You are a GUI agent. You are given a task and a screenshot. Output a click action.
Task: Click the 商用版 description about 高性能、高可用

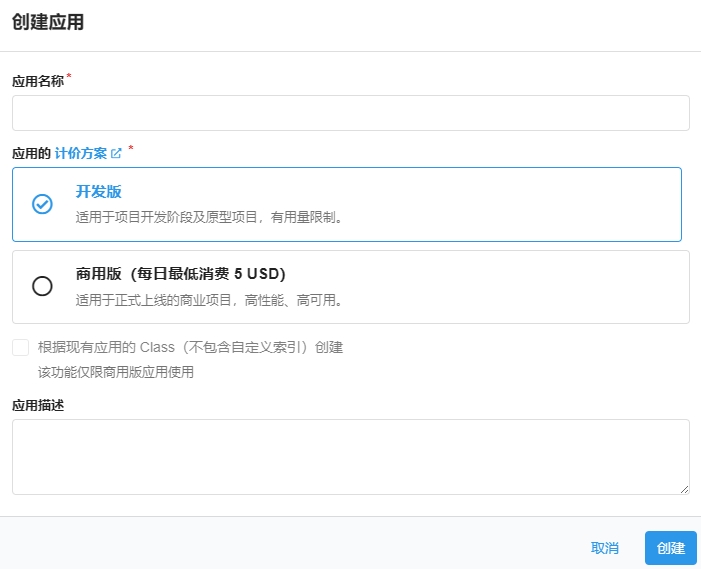pos(210,299)
